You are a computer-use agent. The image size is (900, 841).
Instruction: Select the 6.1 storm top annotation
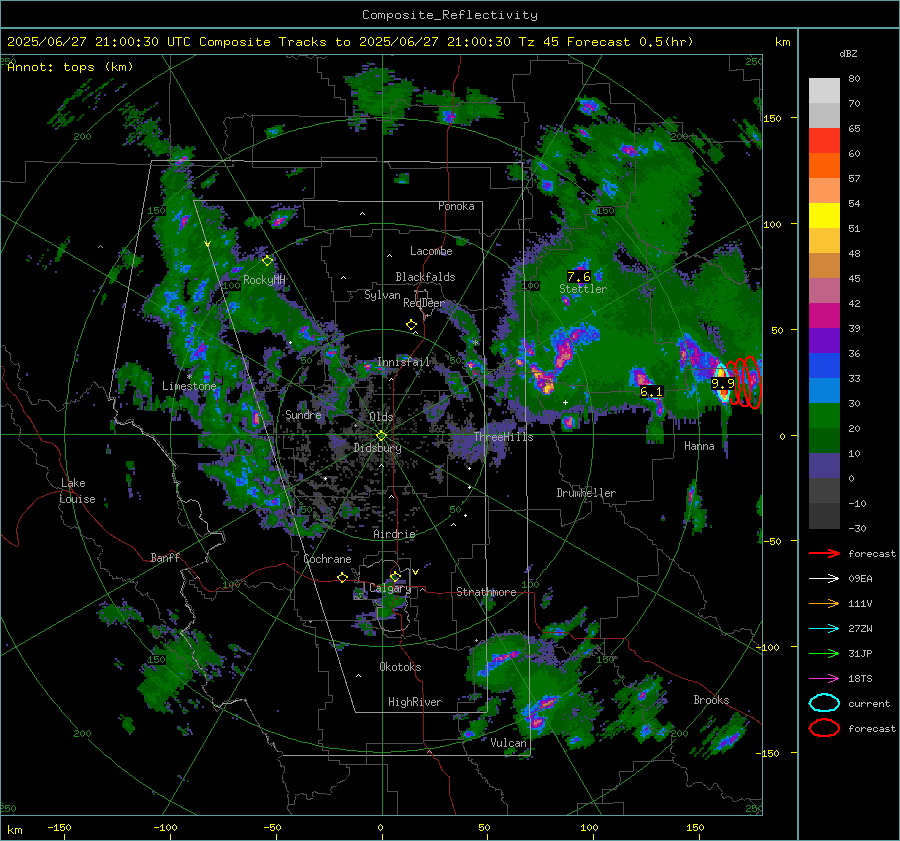(x=651, y=392)
